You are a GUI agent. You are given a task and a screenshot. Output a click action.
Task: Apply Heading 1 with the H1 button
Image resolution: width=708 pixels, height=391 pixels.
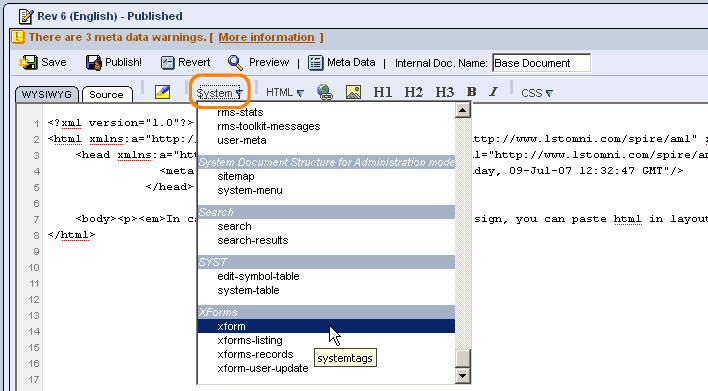(382, 92)
